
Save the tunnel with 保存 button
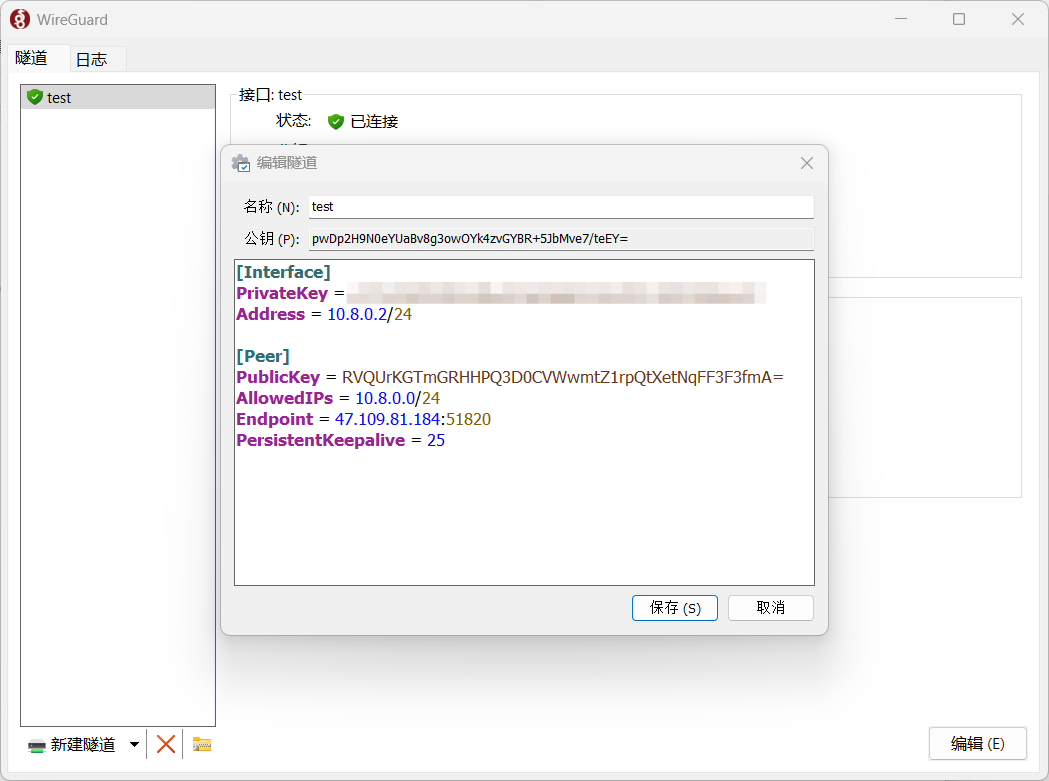click(675, 608)
